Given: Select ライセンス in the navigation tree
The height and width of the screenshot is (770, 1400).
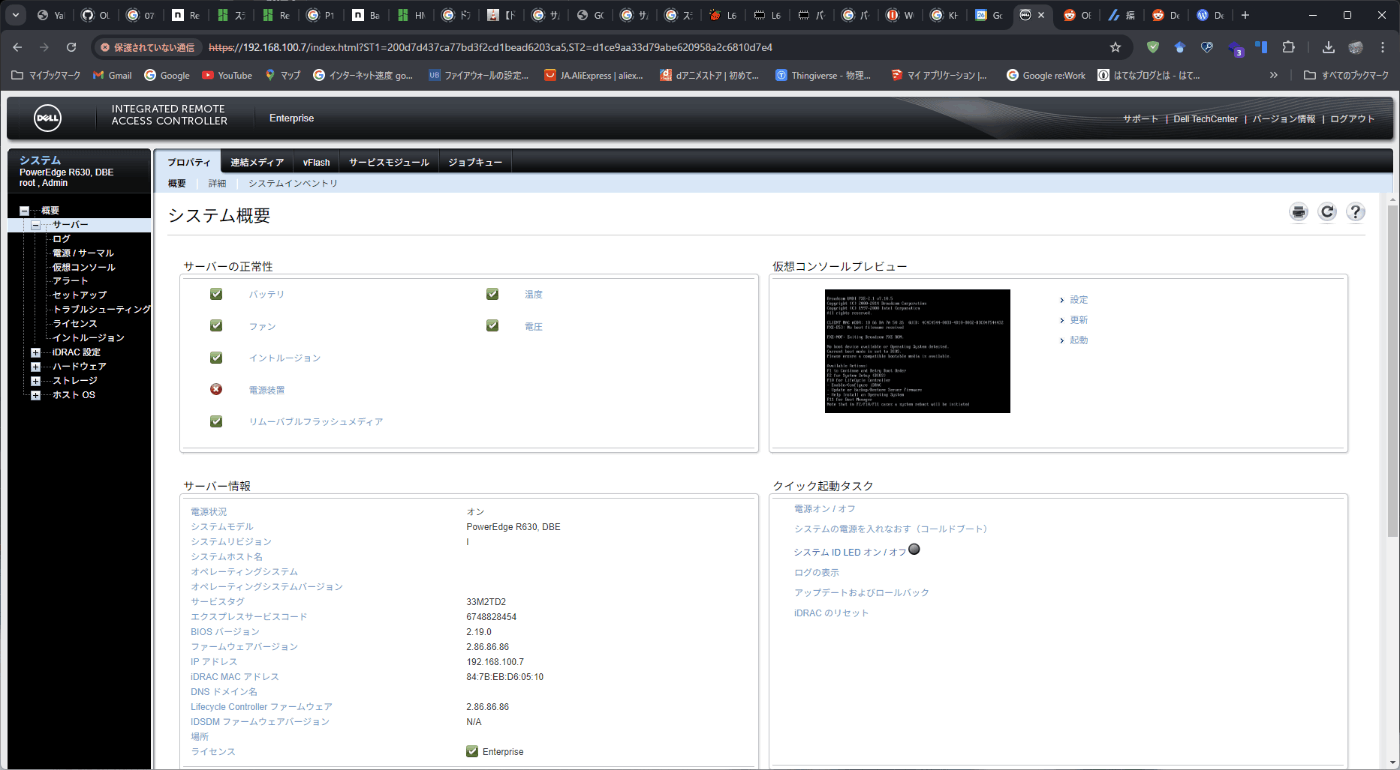Looking at the screenshot, I should (75, 324).
